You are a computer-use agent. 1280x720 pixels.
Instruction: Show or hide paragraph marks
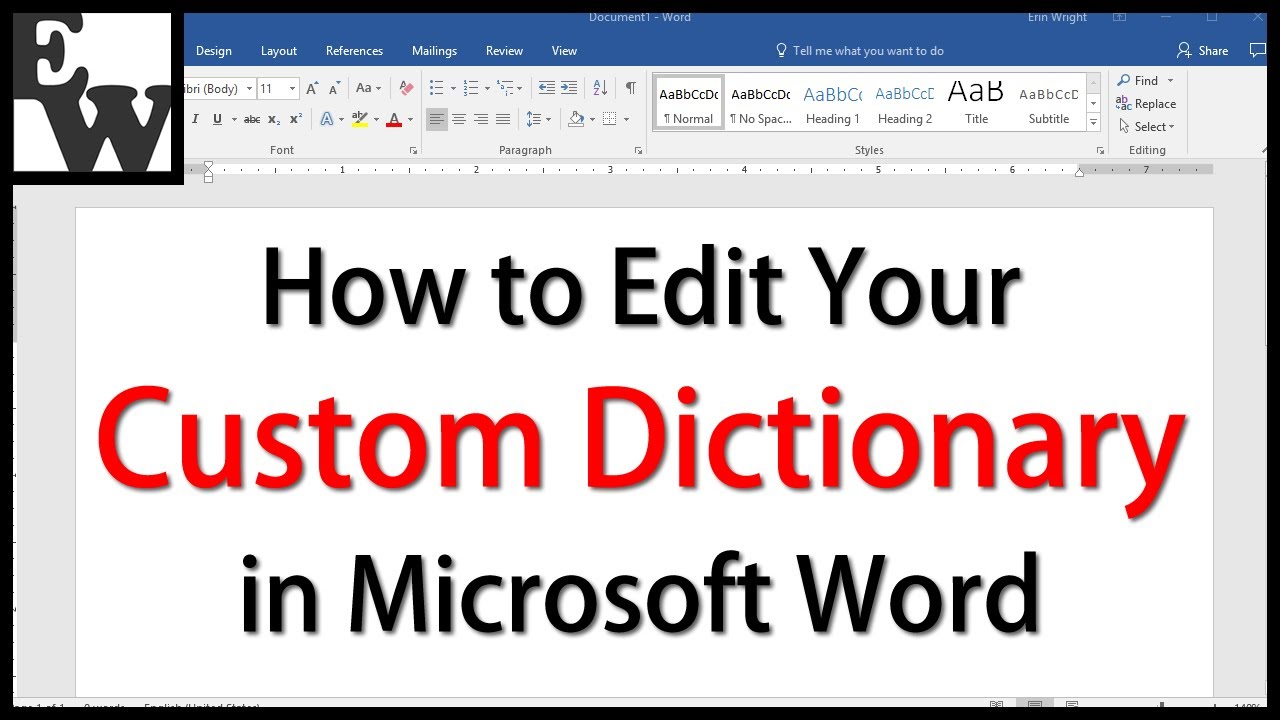pyautogui.click(x=630, y=88)
